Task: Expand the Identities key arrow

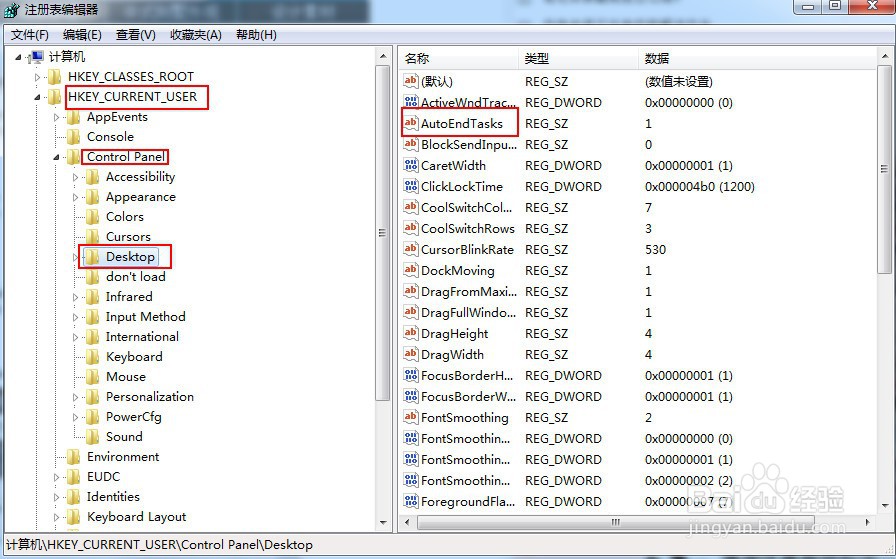Action: pos(56,497)
